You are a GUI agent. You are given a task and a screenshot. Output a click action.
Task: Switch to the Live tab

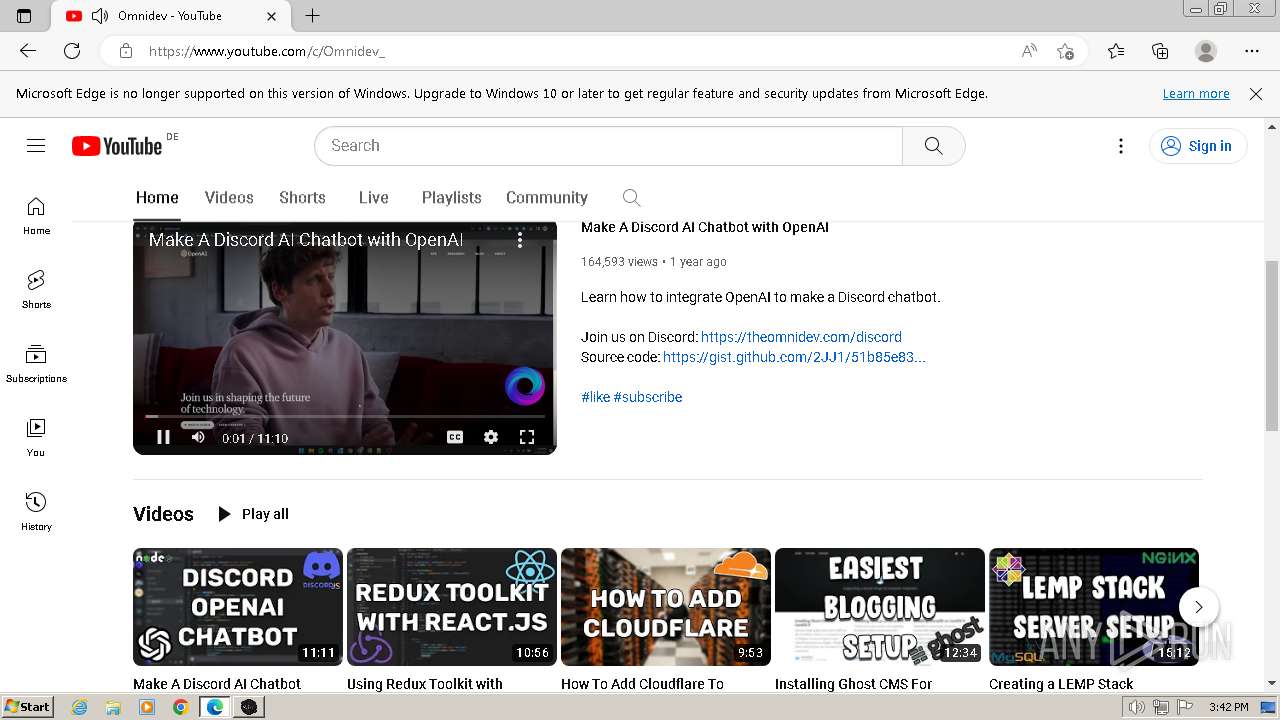coord(374,197)
